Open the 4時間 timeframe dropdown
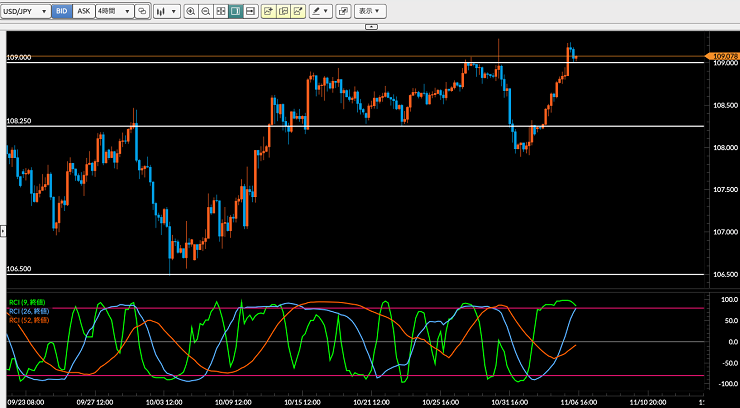Image resolution: width=740 pixels, height=408 pixels. pyautogui.click(x=115, y=11)
